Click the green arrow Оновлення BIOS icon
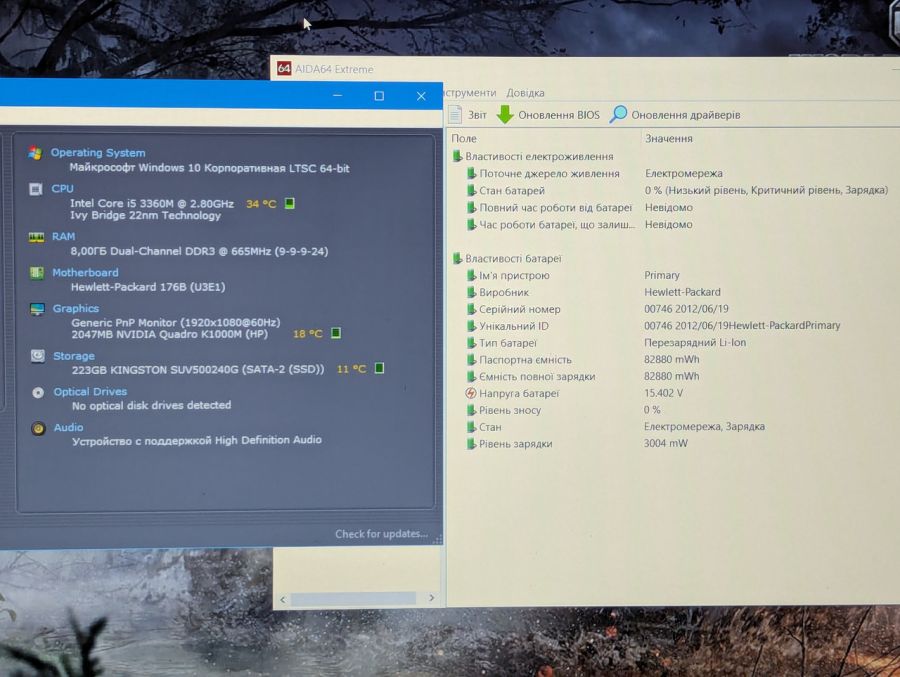The height and width of the screenshot is (677, 900). click(505, 114)
